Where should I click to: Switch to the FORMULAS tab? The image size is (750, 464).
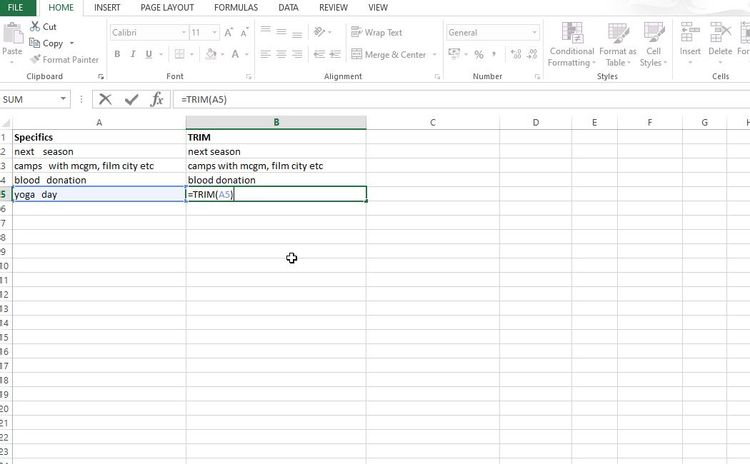[236, 8]
